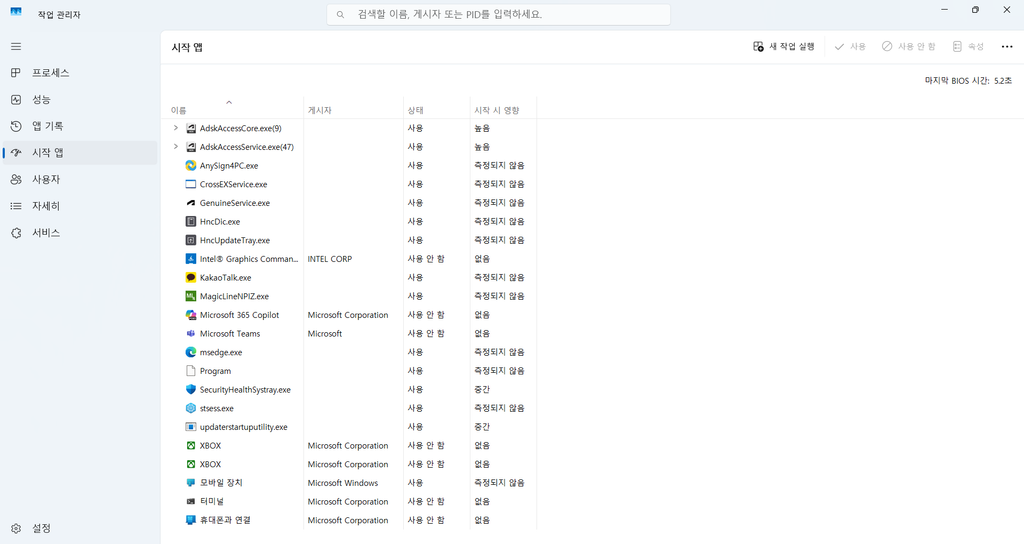Go to the 자세히 page
This screenshot has width=1024, height=544.
[80, 206]
